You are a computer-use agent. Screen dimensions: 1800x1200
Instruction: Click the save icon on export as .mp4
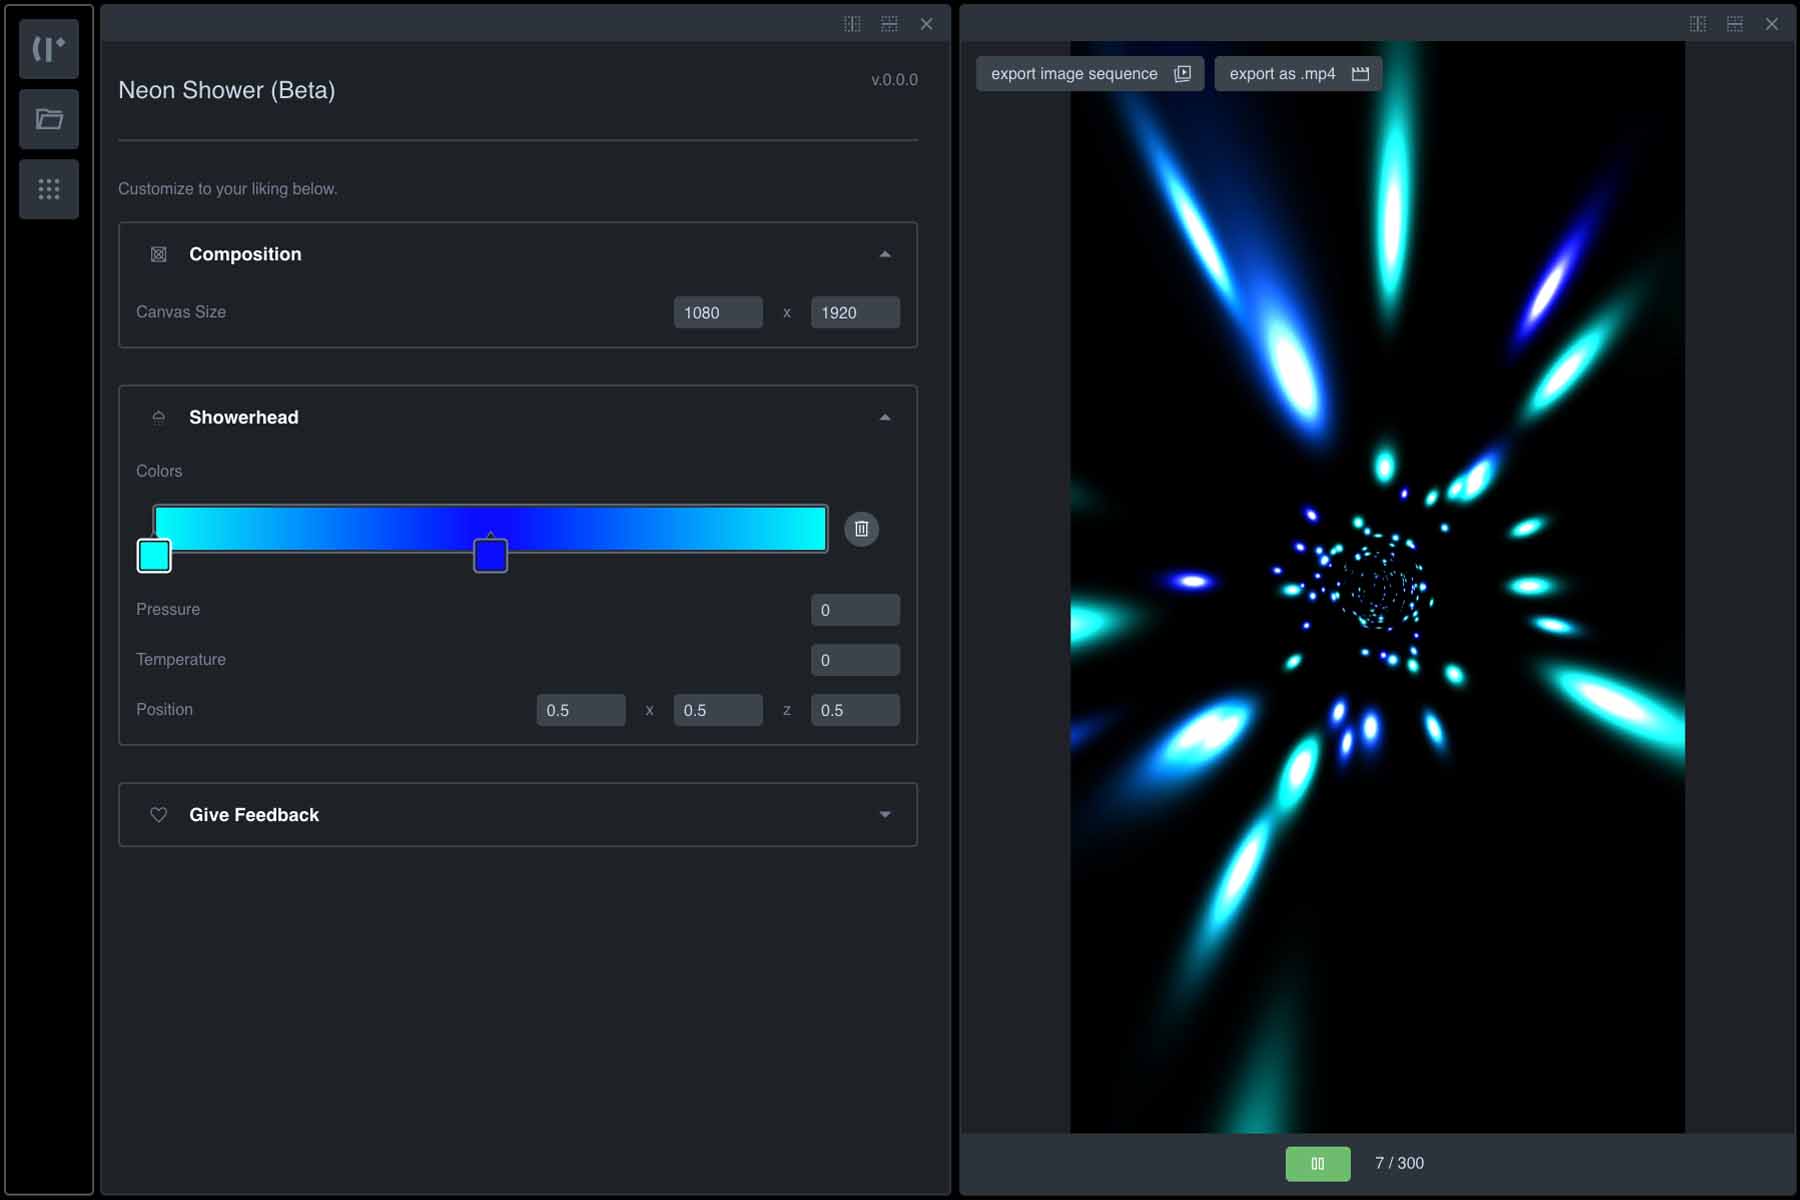(1360, 73)
